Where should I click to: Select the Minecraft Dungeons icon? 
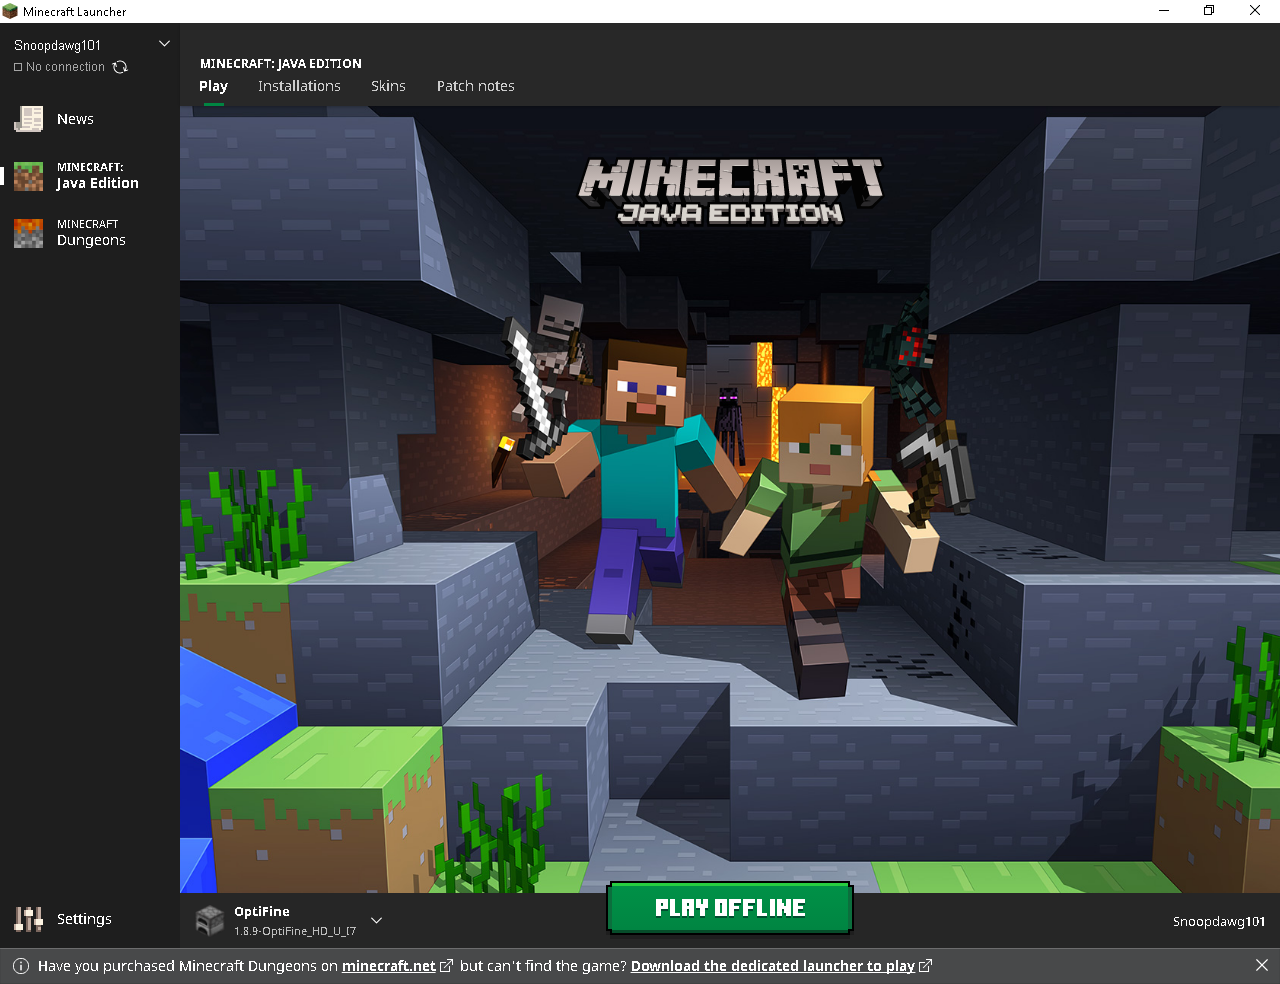tap(28, 233)
